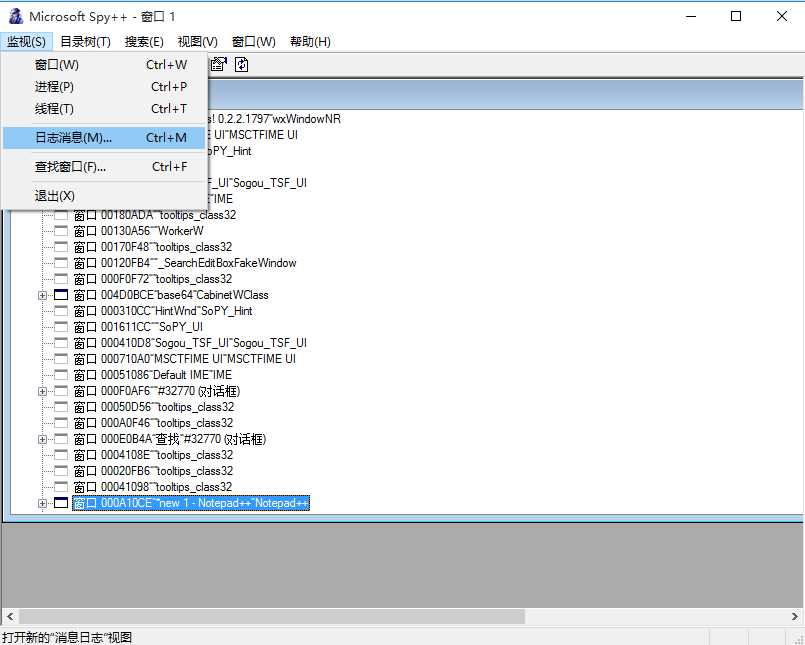Open the 窗口(W) menu in menu bar
805x645 pixels.
[x=254, y=42]
